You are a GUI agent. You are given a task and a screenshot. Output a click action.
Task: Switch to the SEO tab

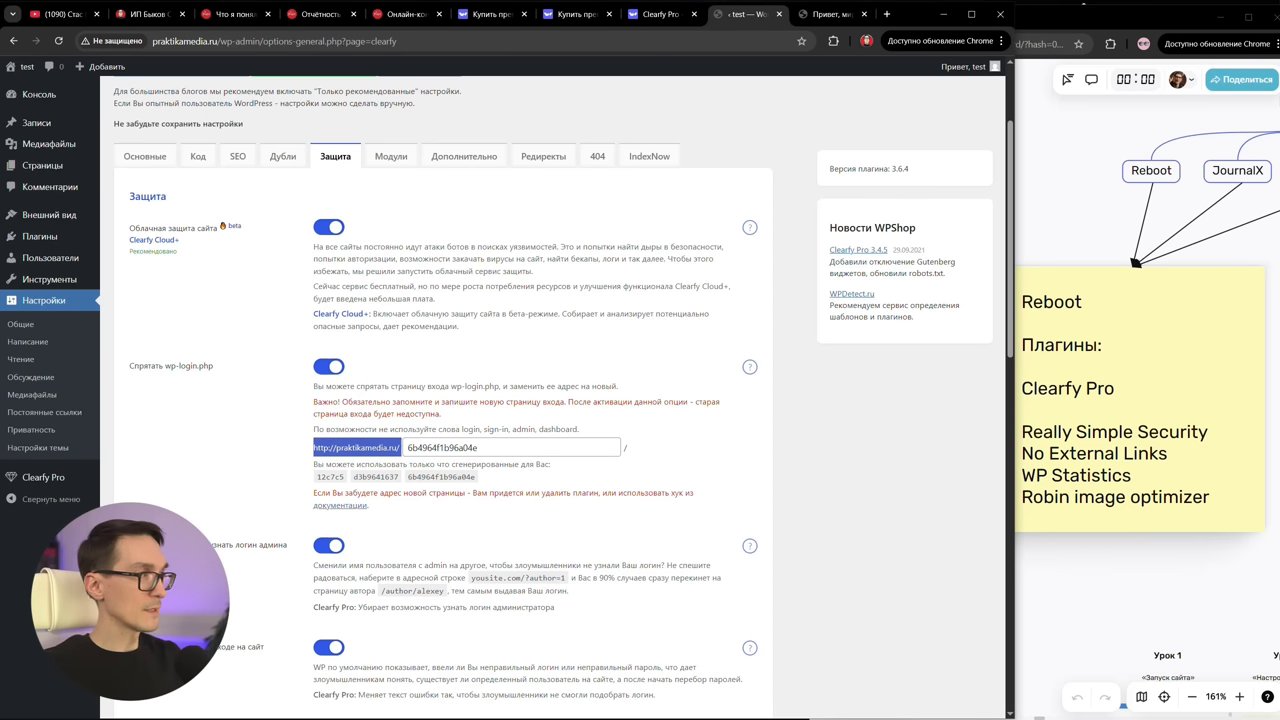(238, 156)
